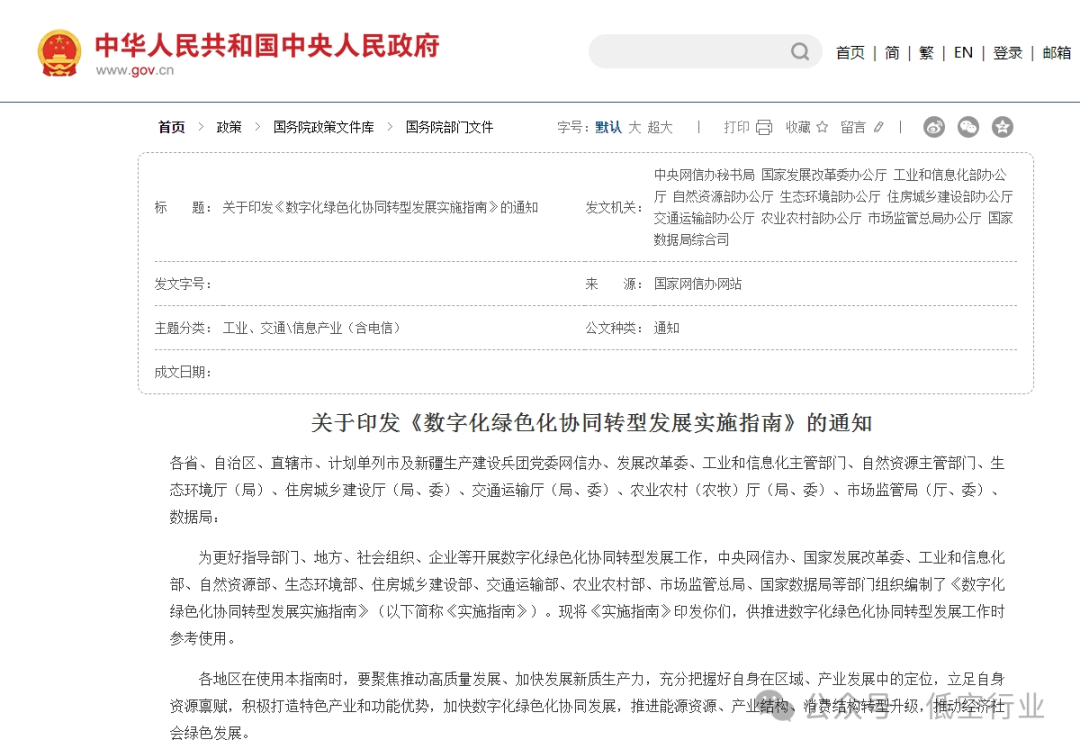
Task: Click the pencil icon beside 留言
Action: click(x=878, y=127)
